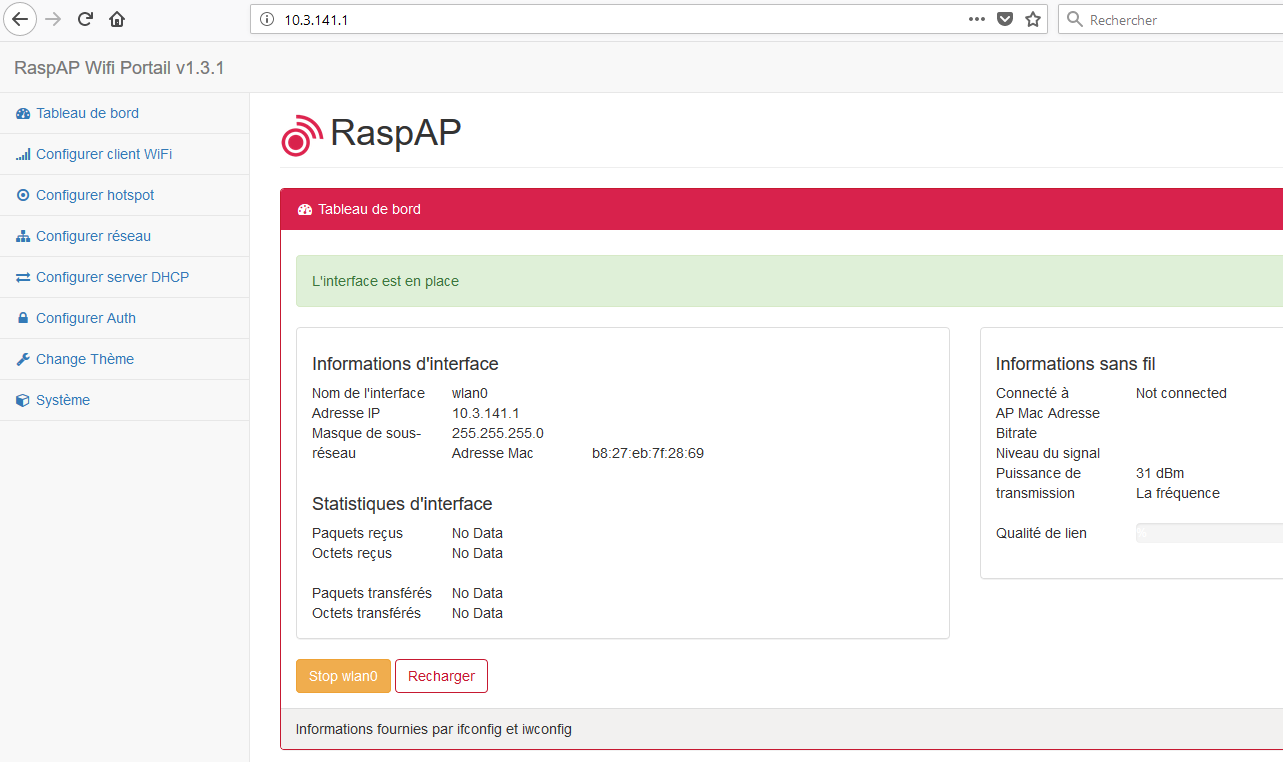Screen dimensions: 1283x762
Task: Go forward with the browser forward arrow
Action: (53, 19)
